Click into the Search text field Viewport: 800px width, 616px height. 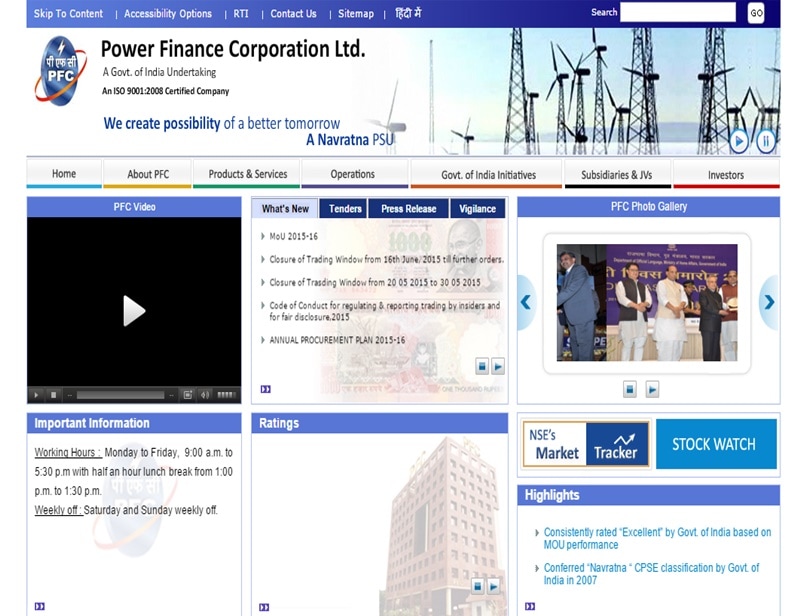(x=677, y=13)
